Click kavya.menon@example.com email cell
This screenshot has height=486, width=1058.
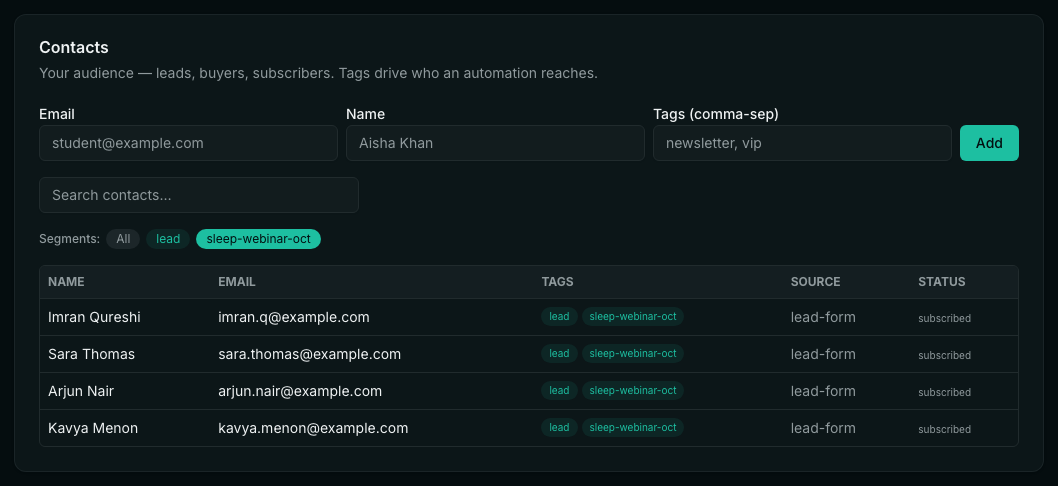click(313, 429)
